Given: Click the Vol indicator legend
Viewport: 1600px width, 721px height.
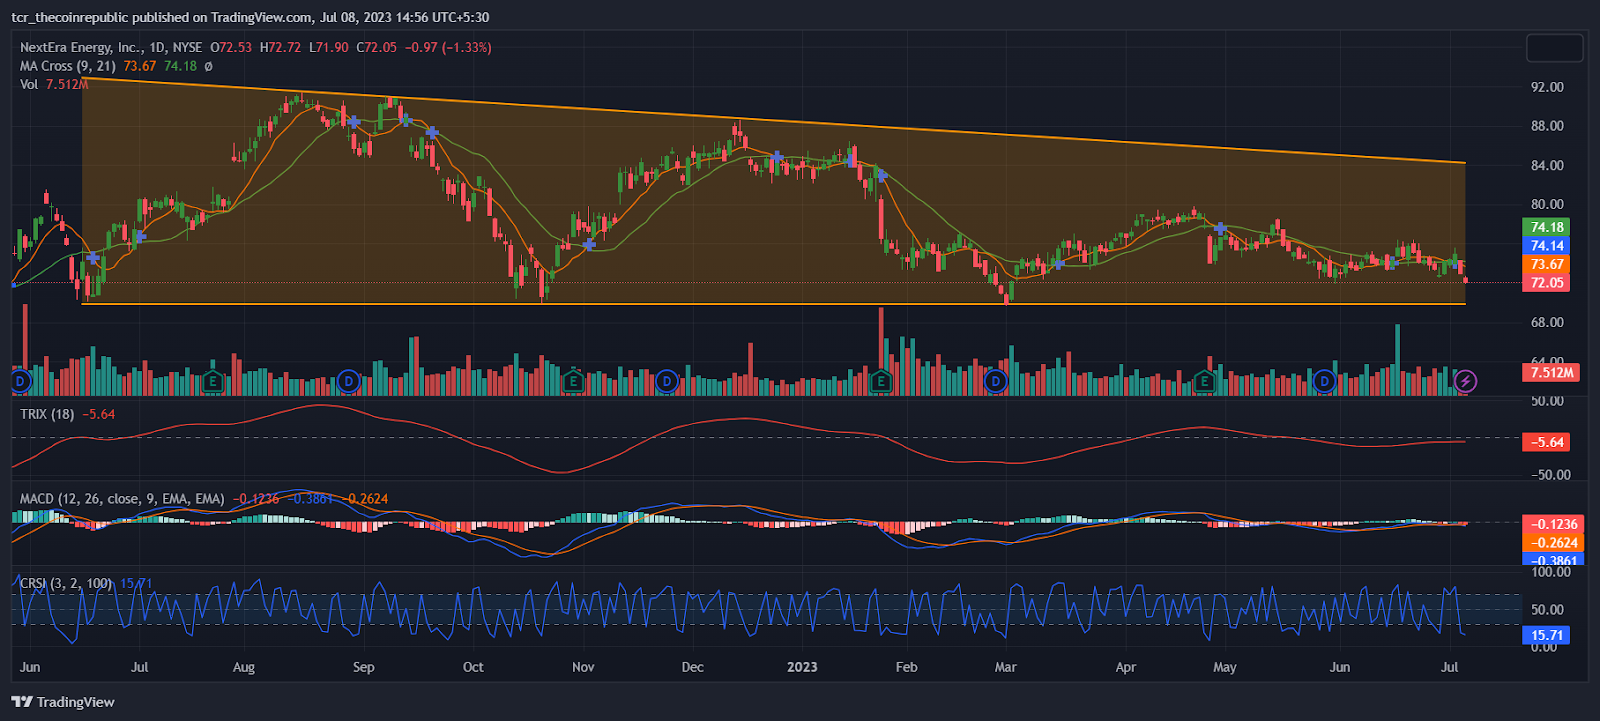Looking at the screenshot, I should [x=29, y=84].
